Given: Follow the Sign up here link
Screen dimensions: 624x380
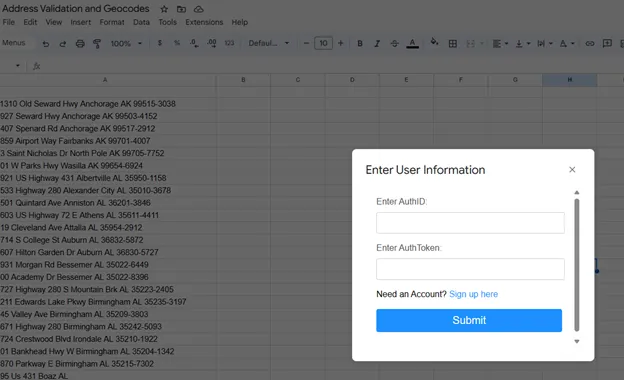Looking at the screenshot, I should click(x=474, y=294).
